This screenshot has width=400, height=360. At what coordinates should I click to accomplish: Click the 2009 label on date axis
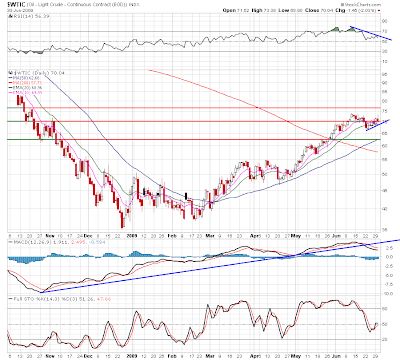coord(132,236)
